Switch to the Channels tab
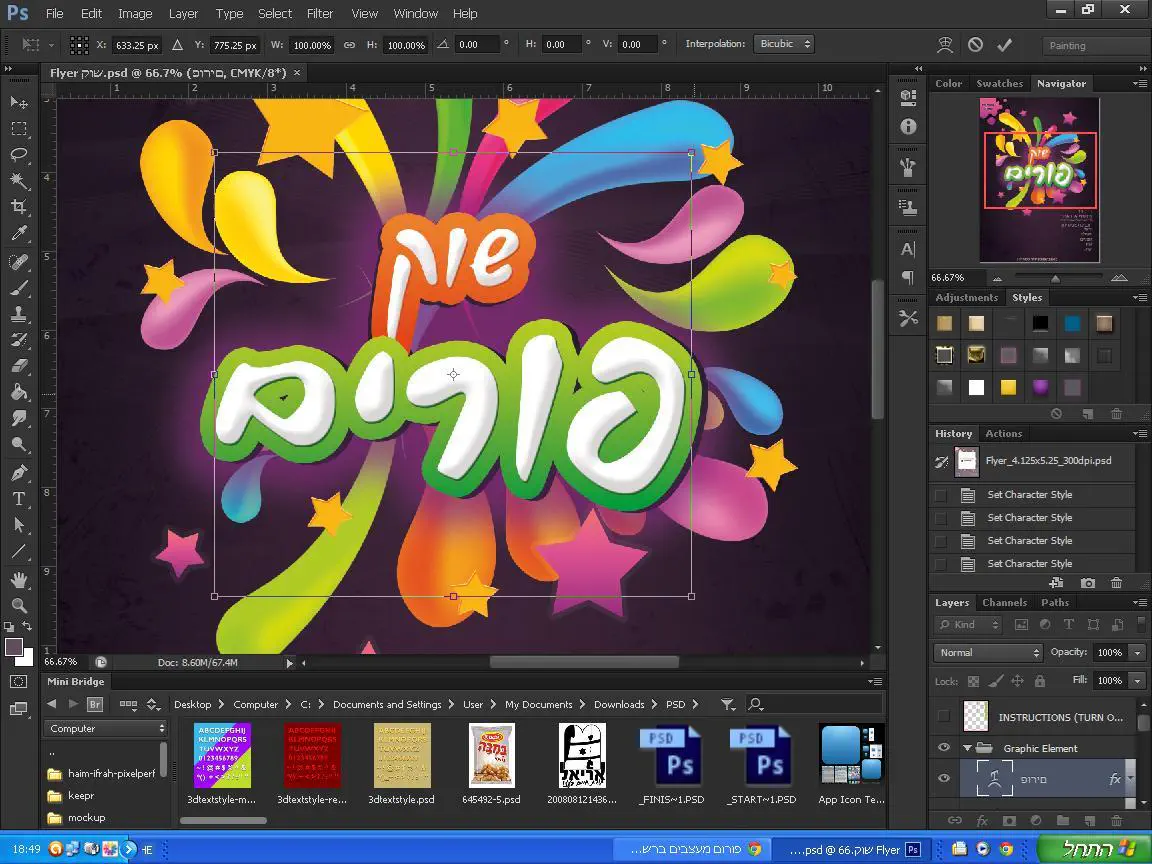Viewport: 1152px width, 864px height. click(1004, 603)
